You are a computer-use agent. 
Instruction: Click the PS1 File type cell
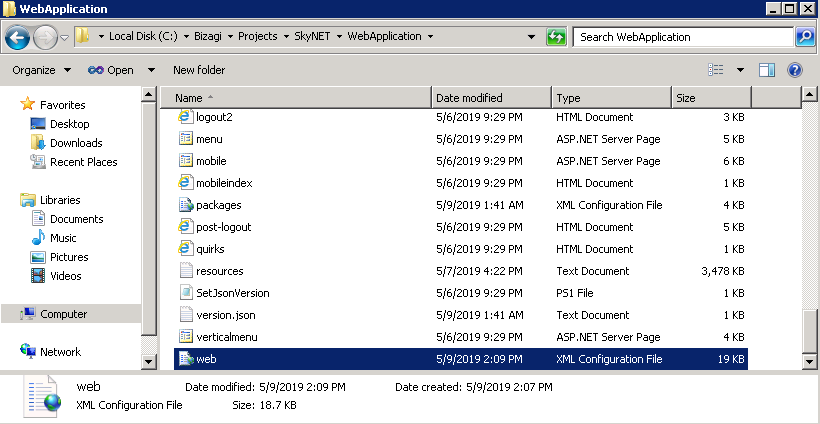tap(575, 293)
